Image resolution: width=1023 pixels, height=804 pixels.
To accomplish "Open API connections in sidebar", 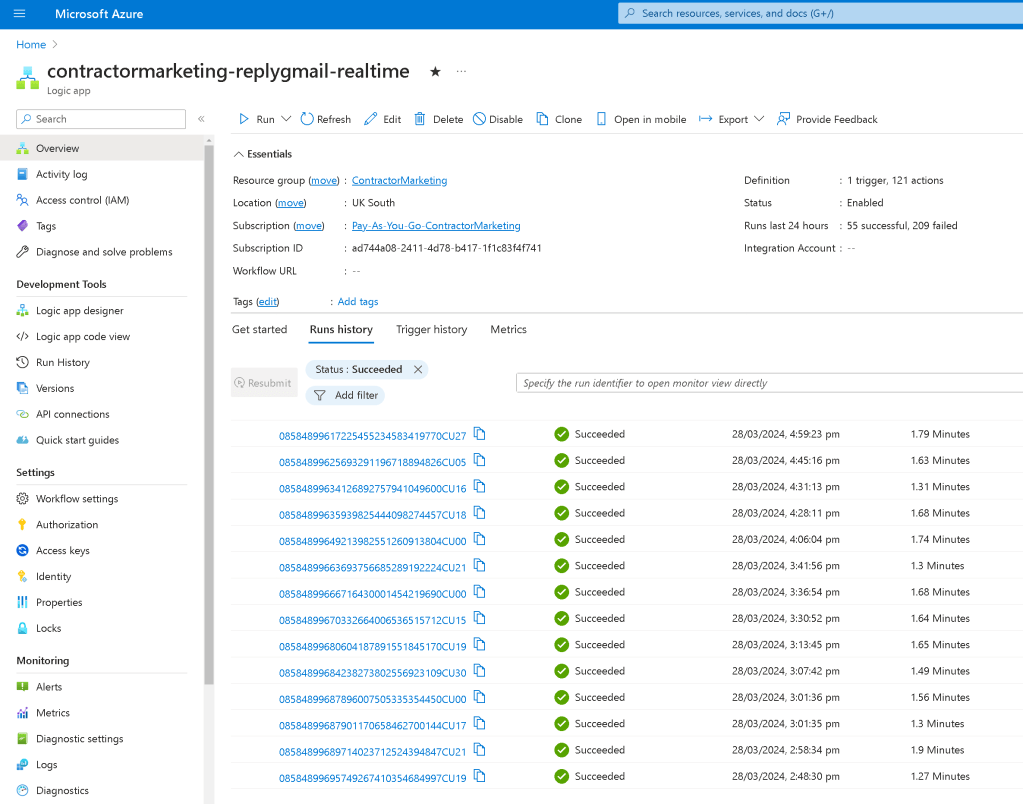I will click(x=72, y=414).
